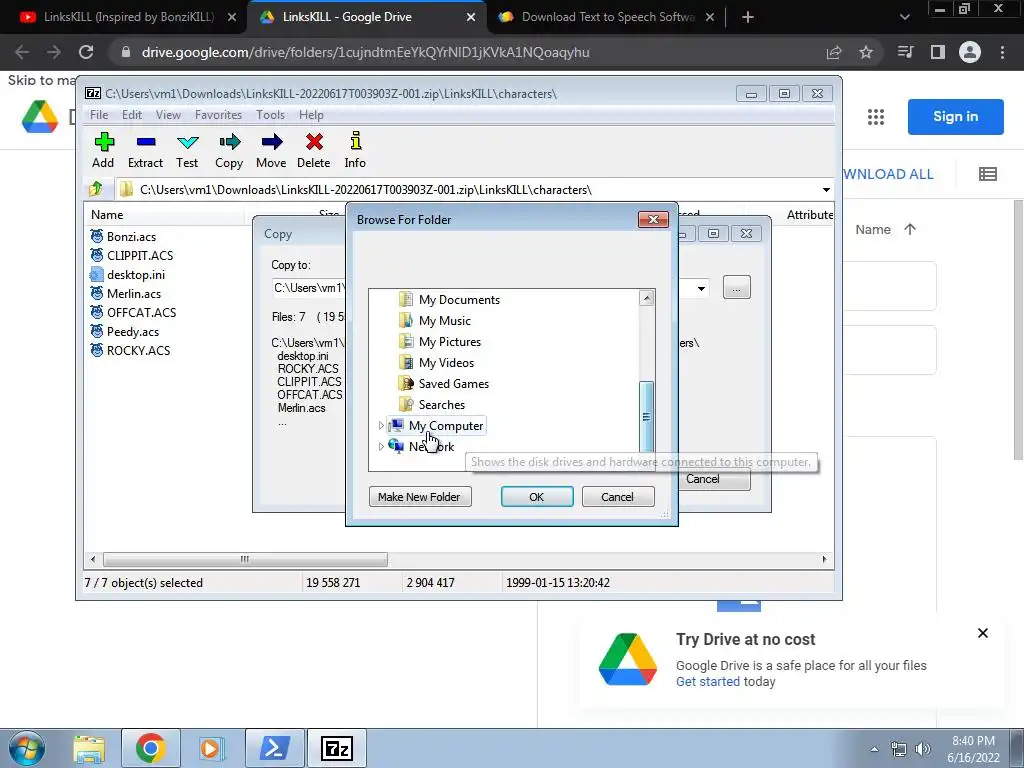Click scroll-up arrow in folder tree
The image size is (1024, 768).
tap(647, 298)
